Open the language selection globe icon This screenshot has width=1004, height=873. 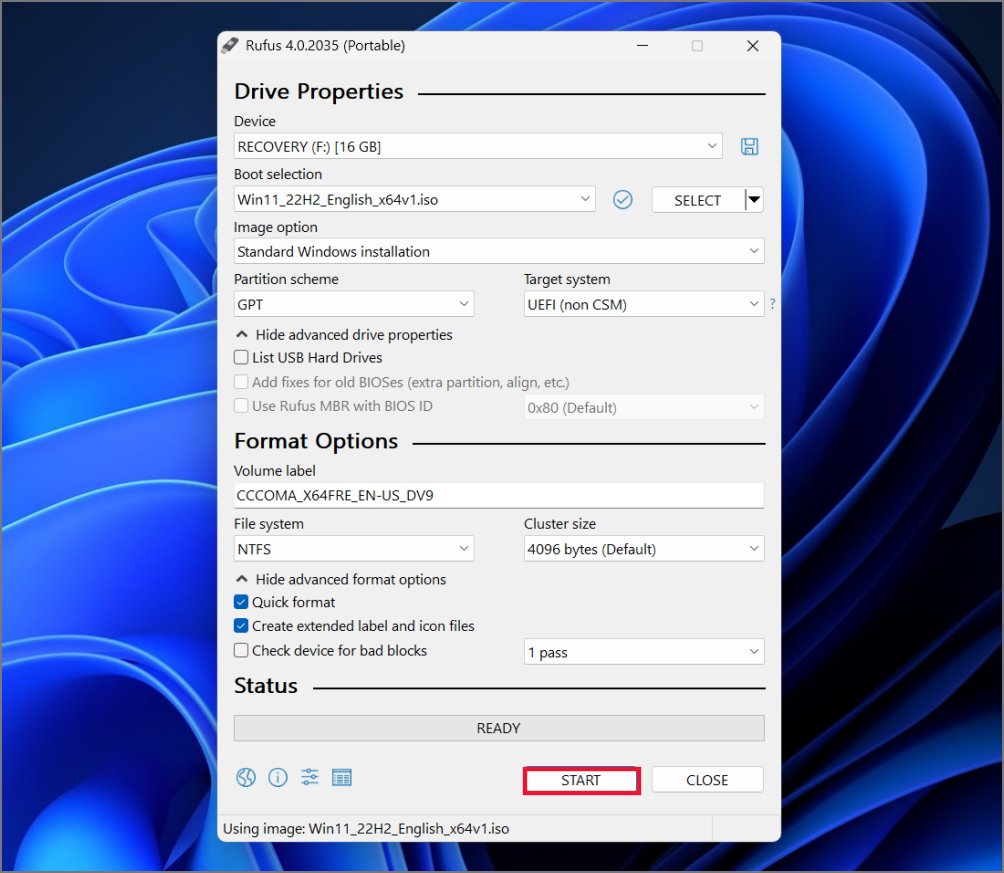pos(245,777)
